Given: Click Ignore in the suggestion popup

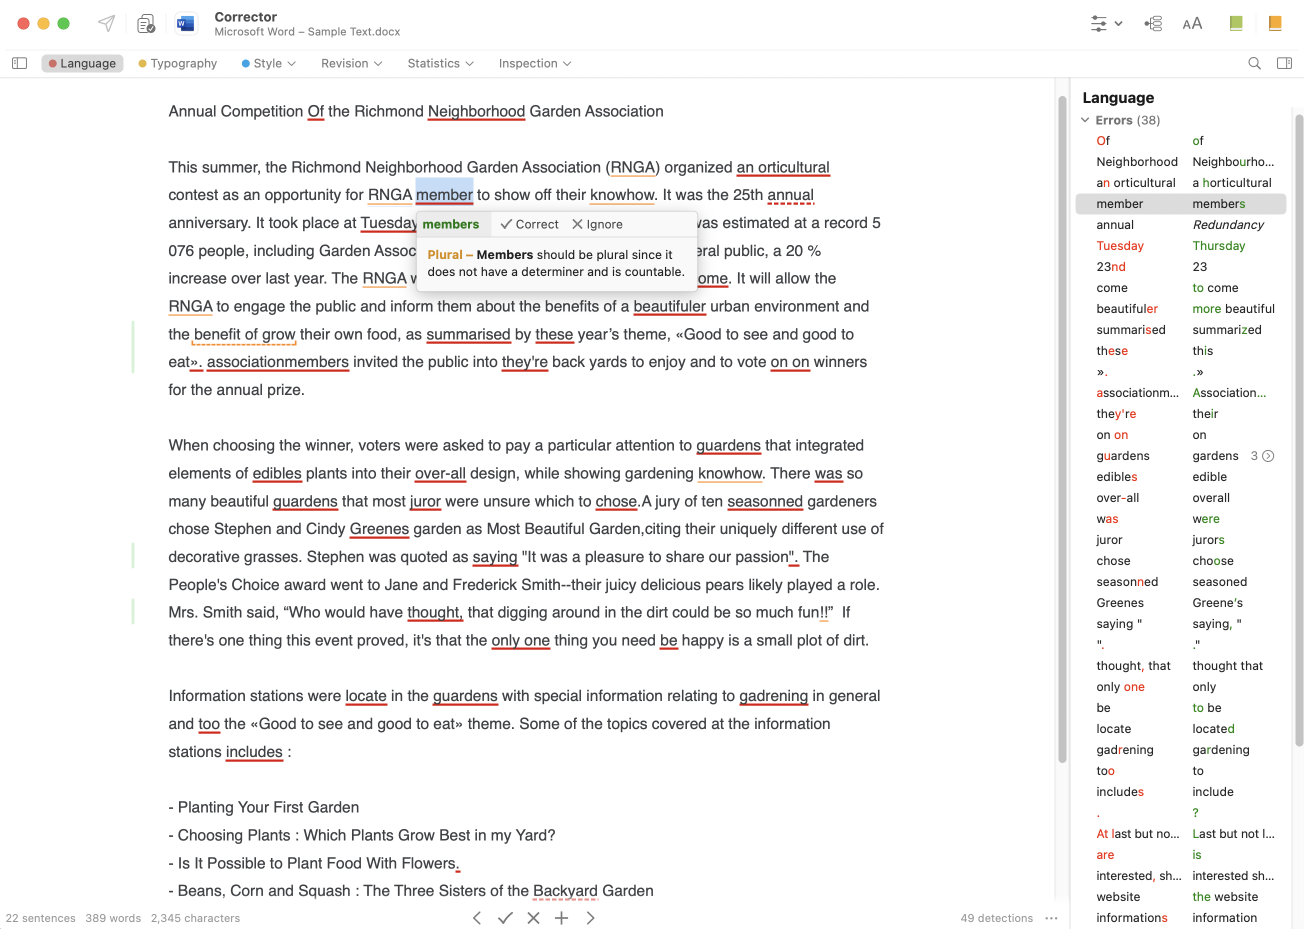Looking at the screenshot, I should click(x=597, y=224).
